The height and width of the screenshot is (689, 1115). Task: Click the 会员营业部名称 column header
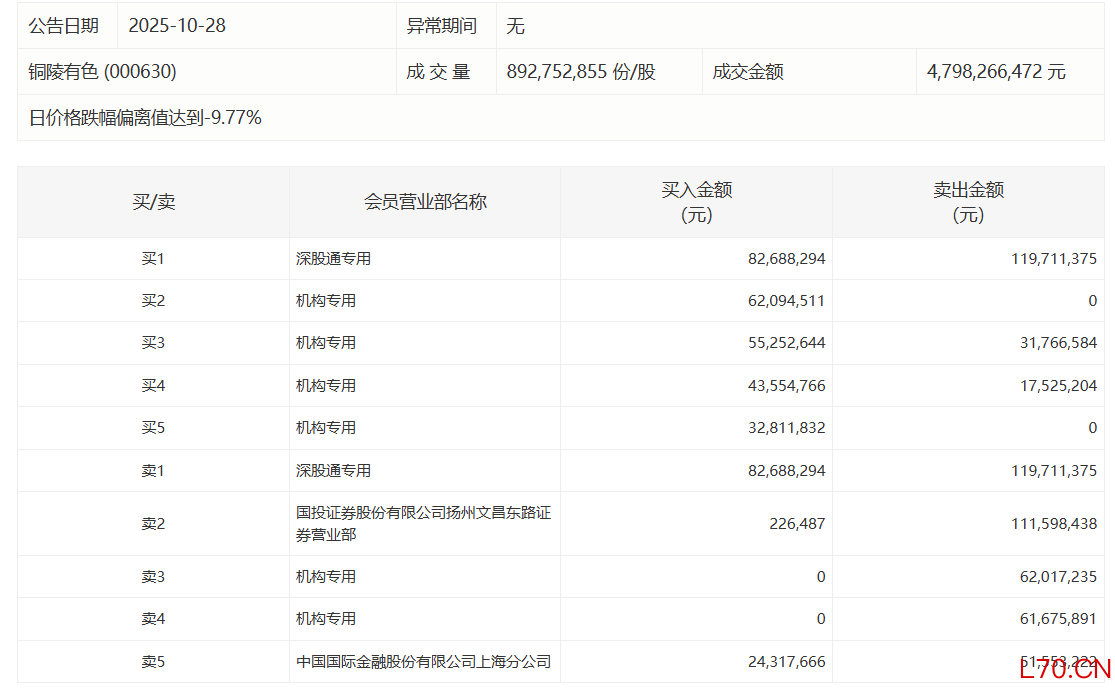coord(425,202)
